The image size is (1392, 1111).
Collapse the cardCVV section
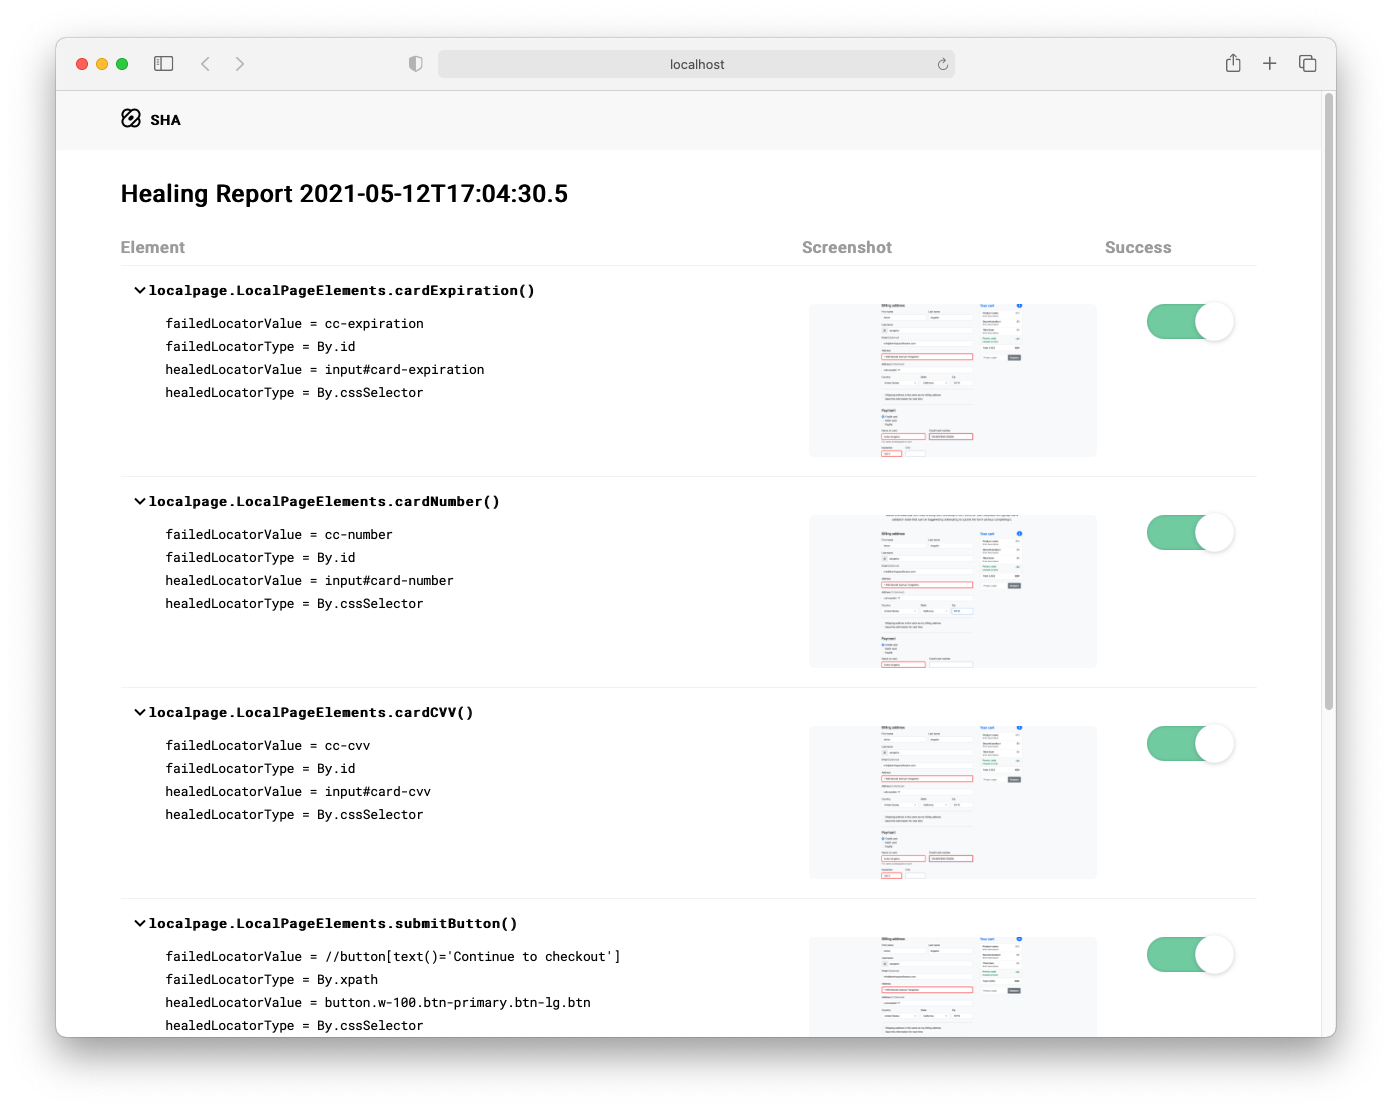[x=139, y=711]
